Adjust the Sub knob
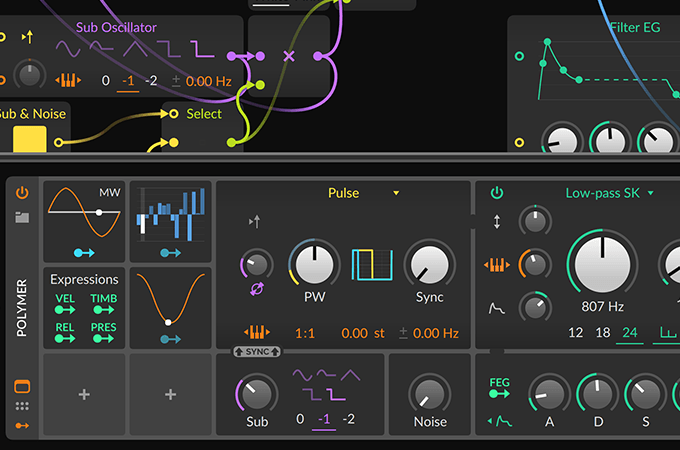This screenshot has width=680, height=450. (x=257, y=394)
